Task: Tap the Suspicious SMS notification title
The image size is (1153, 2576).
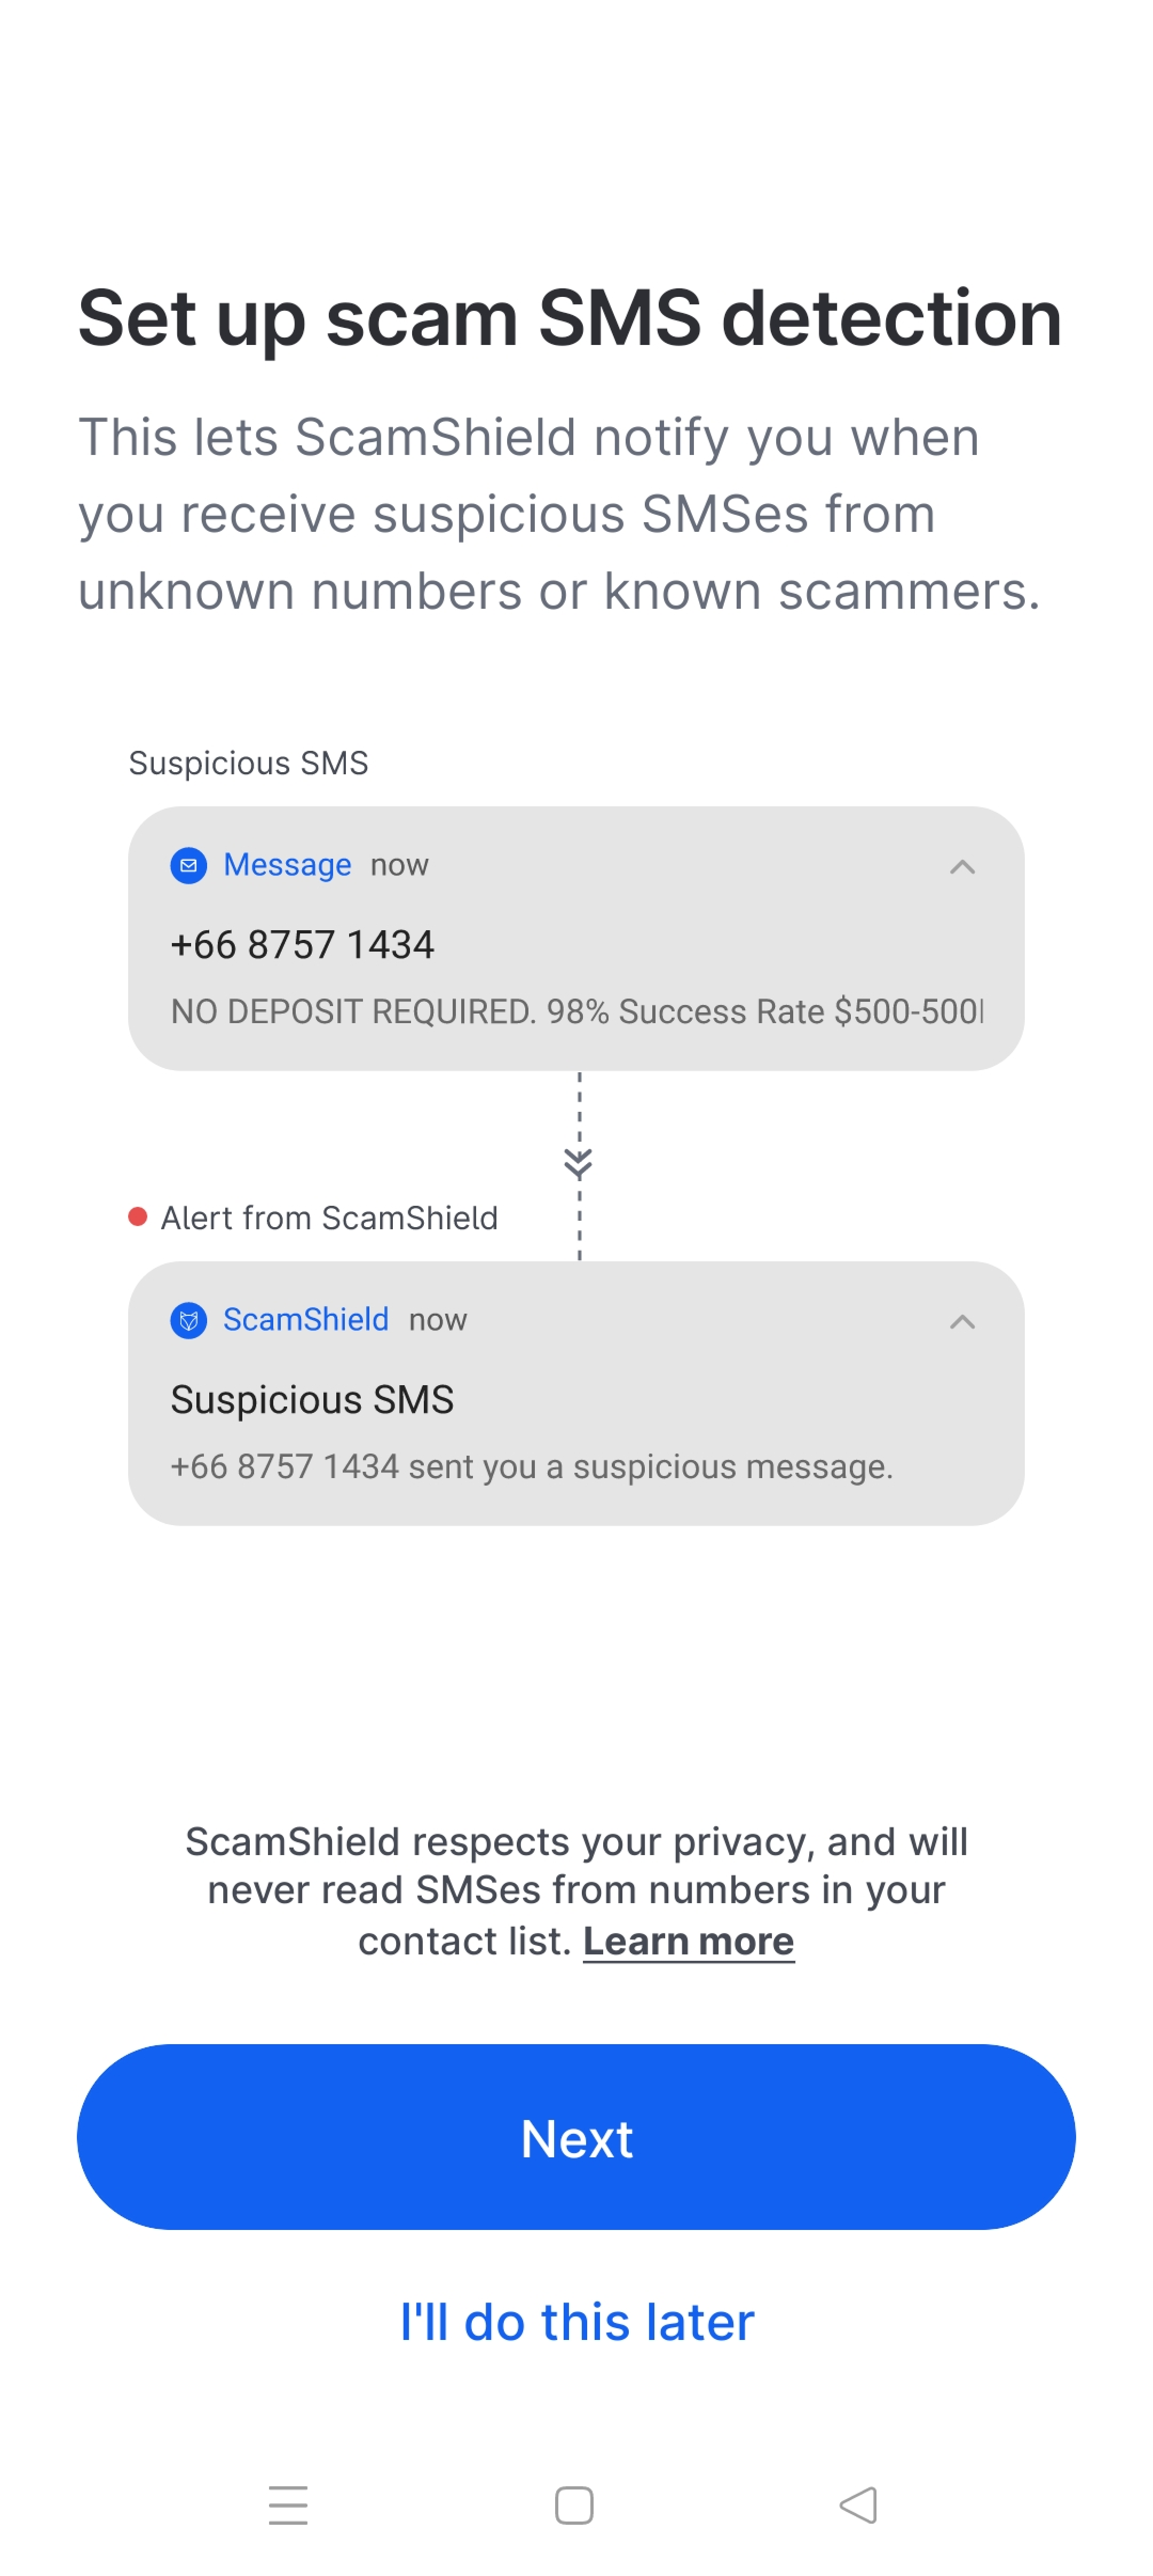Action: (x=312, y=1400)
